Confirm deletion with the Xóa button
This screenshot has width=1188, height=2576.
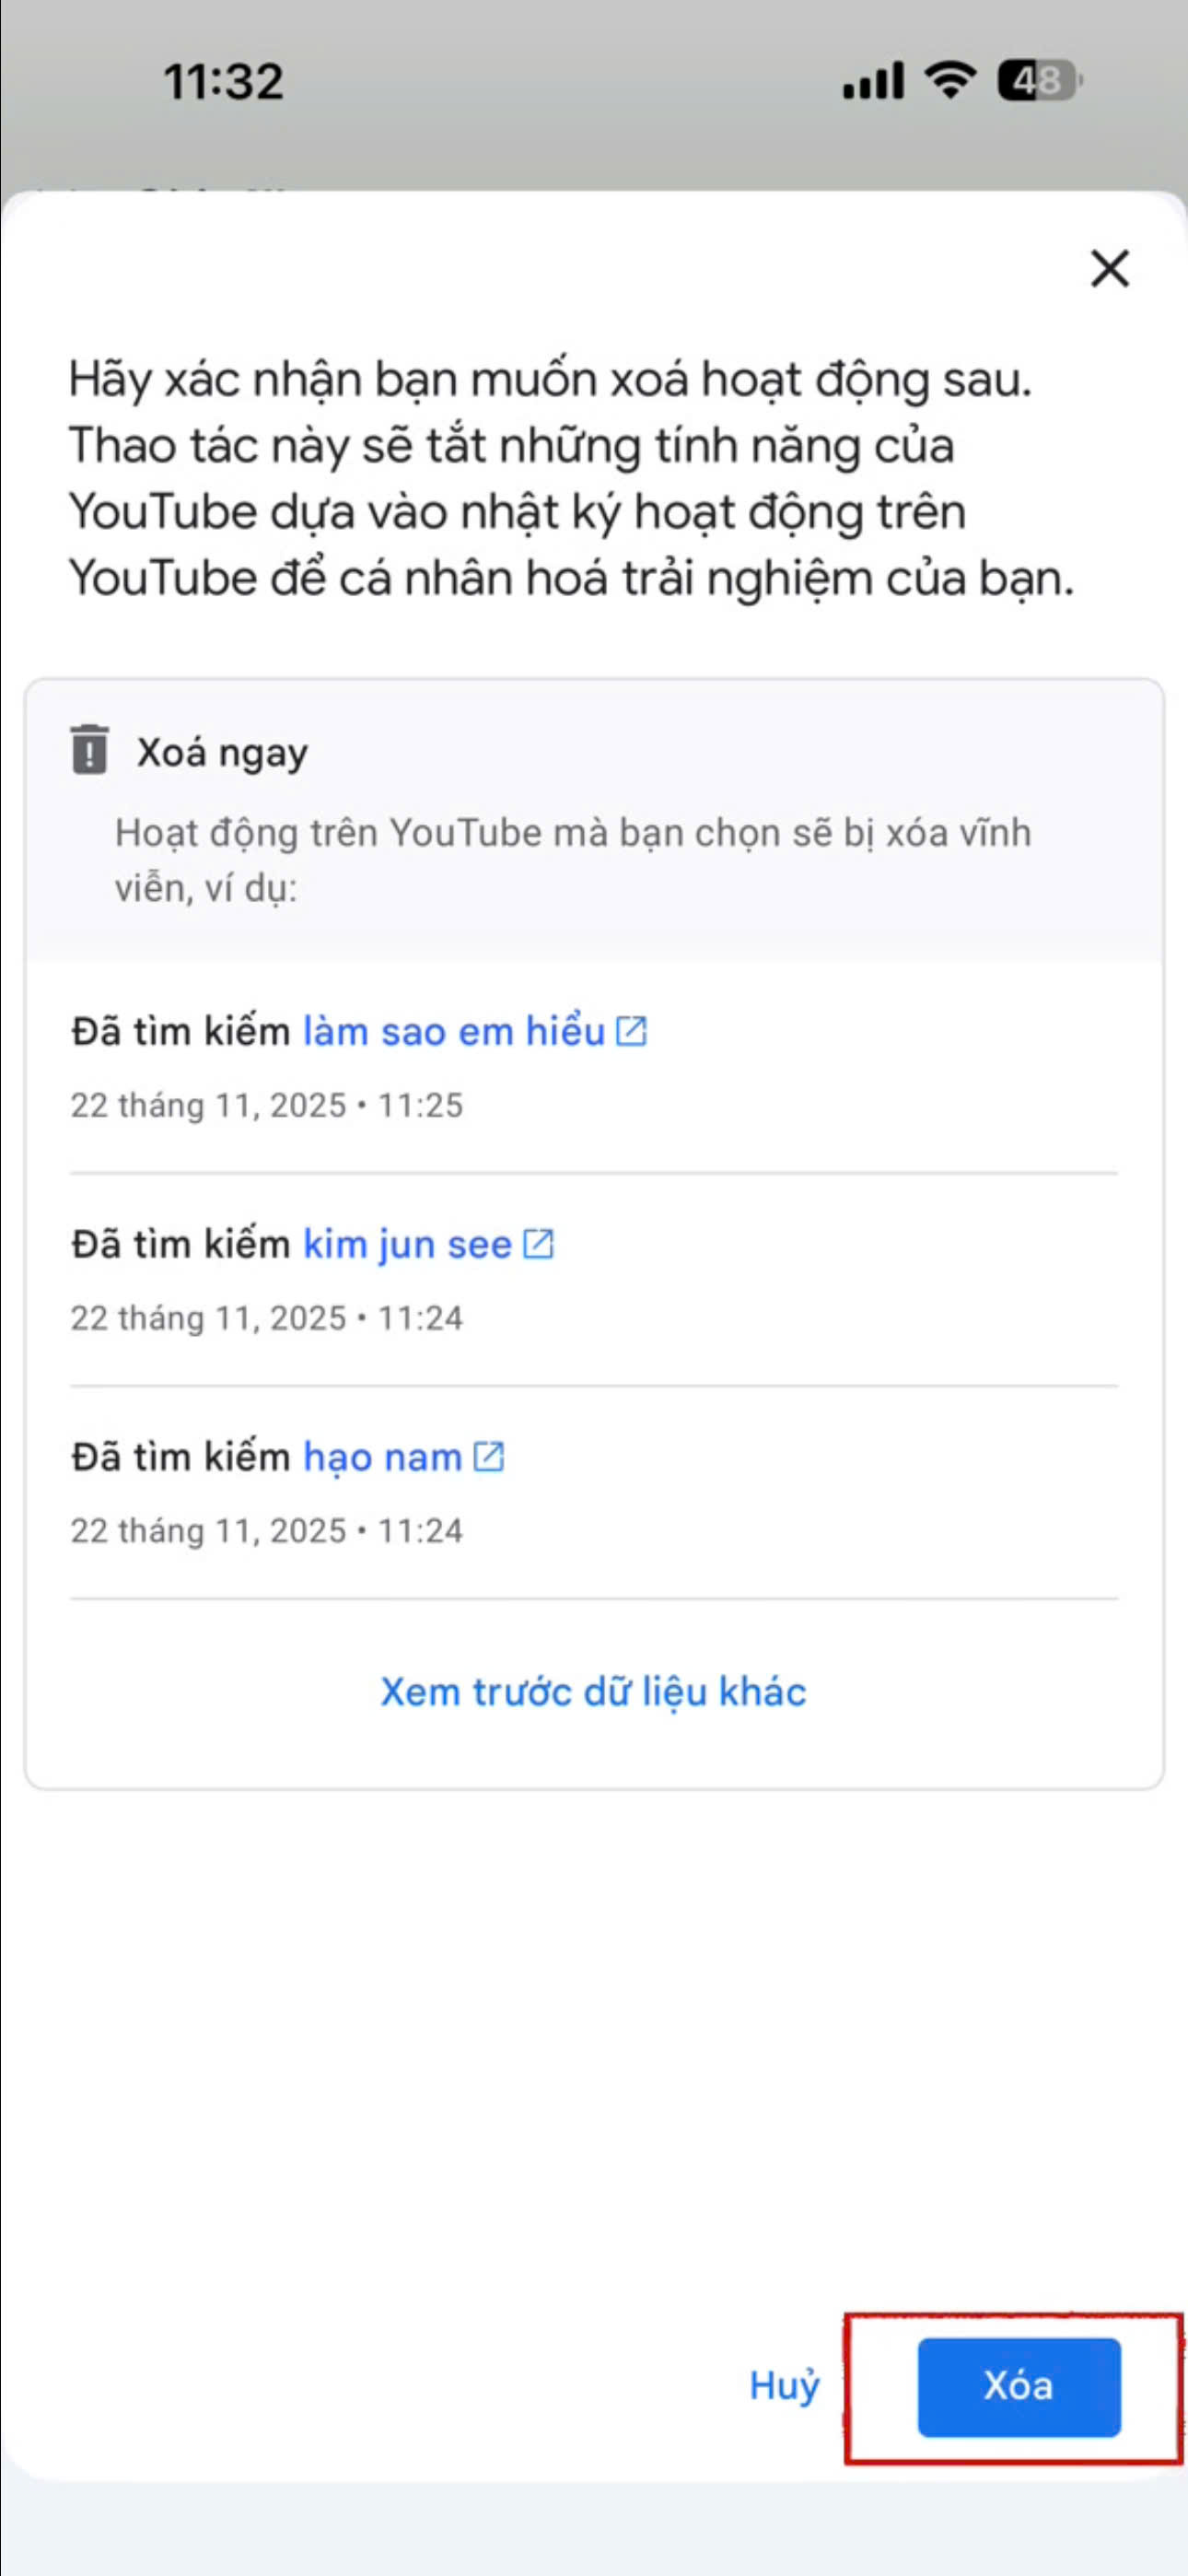1018,2387
